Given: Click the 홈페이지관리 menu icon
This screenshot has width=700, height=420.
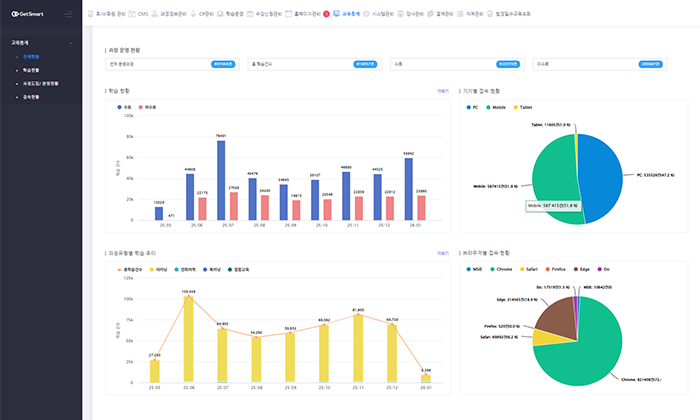Looking at the screenshot, I should pyautogui.click(x=288, y=15).
